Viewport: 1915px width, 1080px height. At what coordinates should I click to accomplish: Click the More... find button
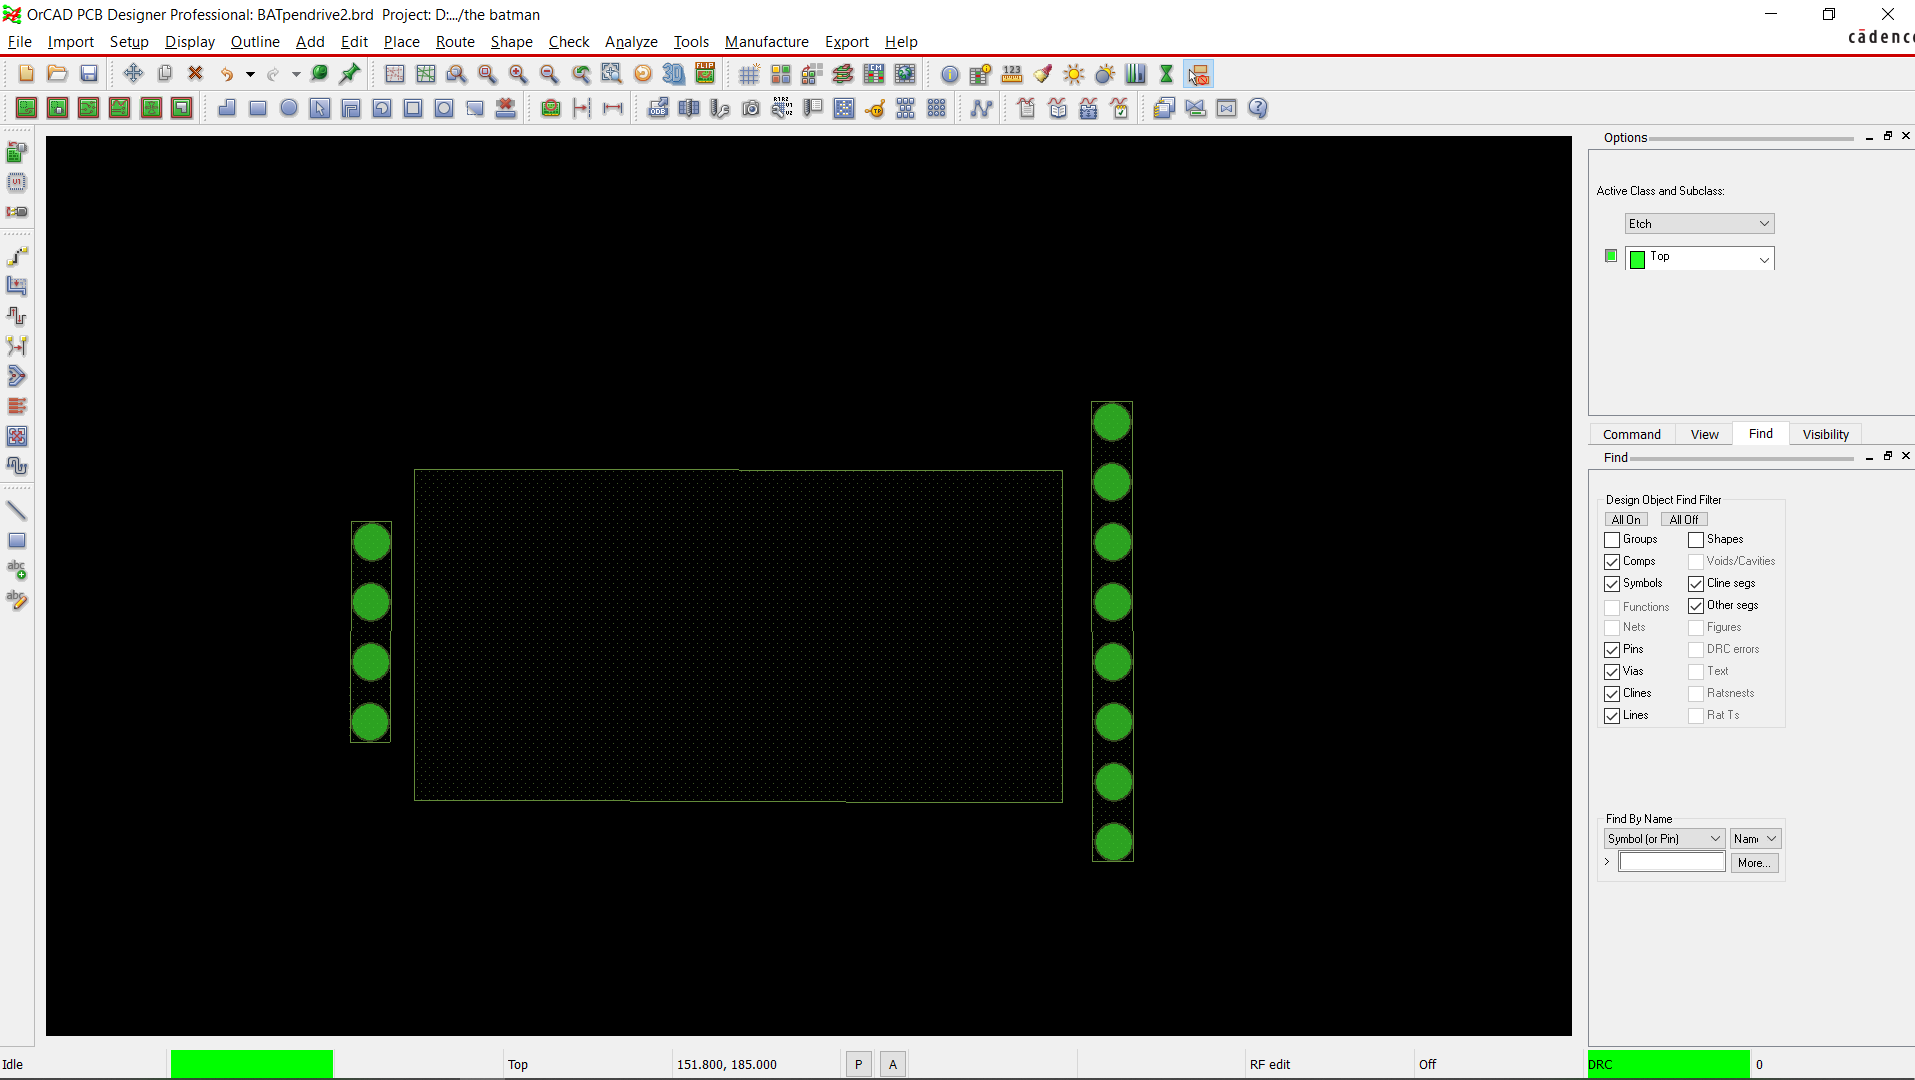click(x=1754, y=862)
